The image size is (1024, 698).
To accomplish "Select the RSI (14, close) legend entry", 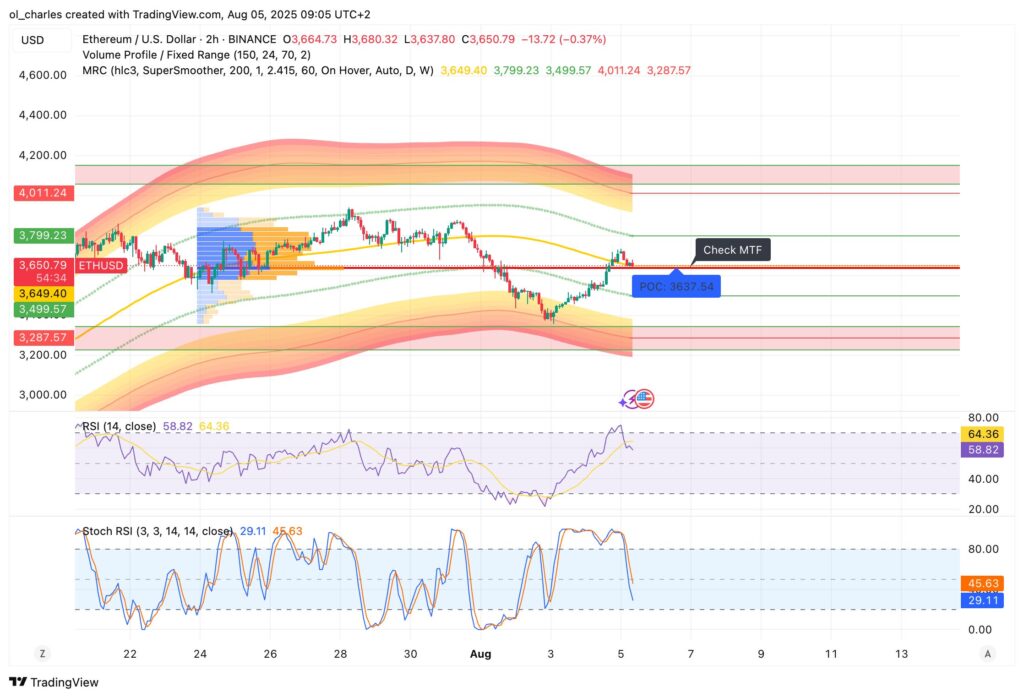I will [119, 426].
